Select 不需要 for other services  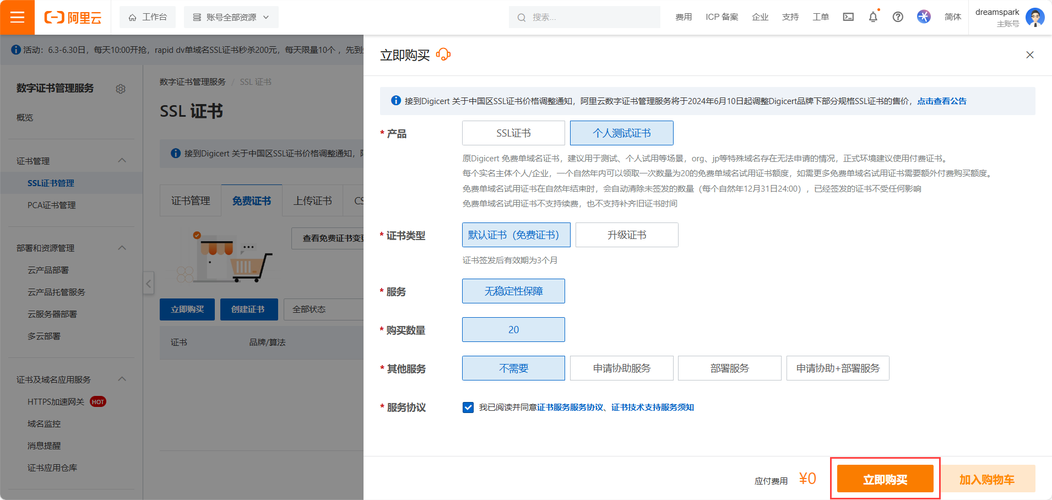pos(513,368)
